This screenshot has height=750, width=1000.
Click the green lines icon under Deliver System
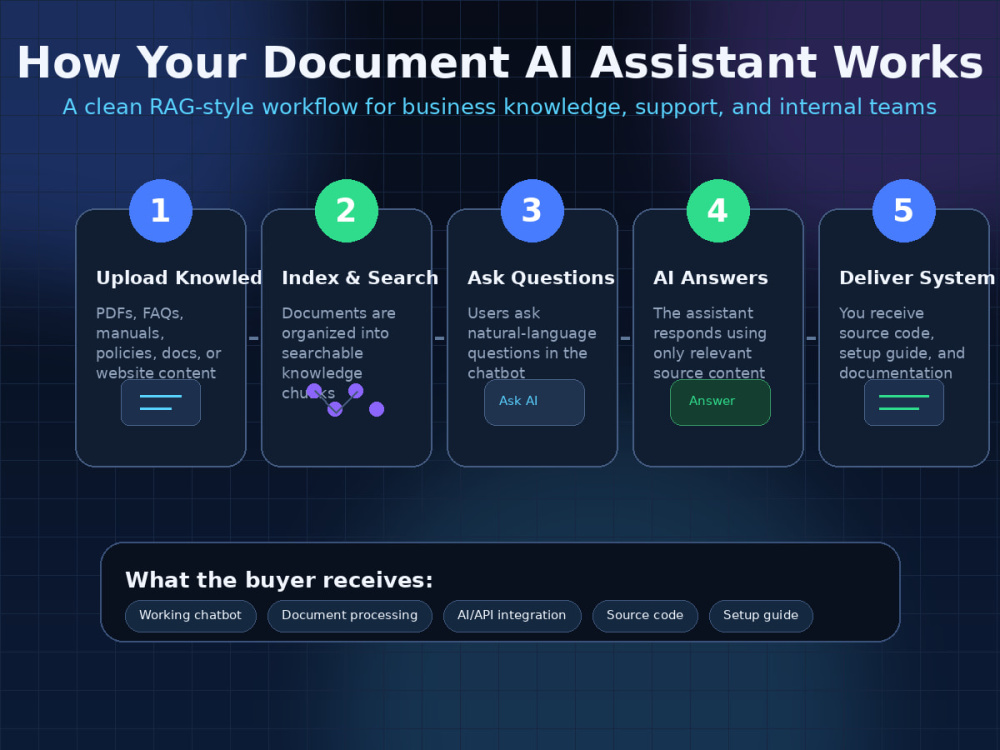[x=904, y=402]
